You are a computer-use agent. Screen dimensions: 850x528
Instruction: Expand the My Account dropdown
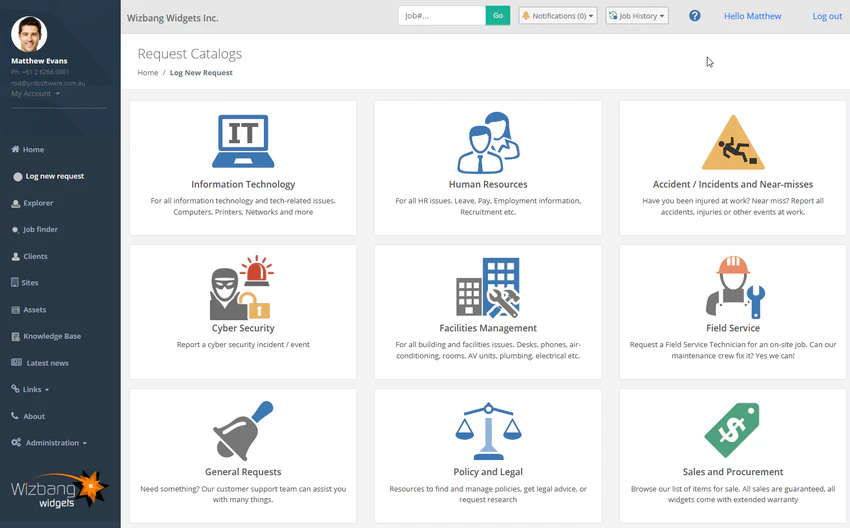point(35,94)
